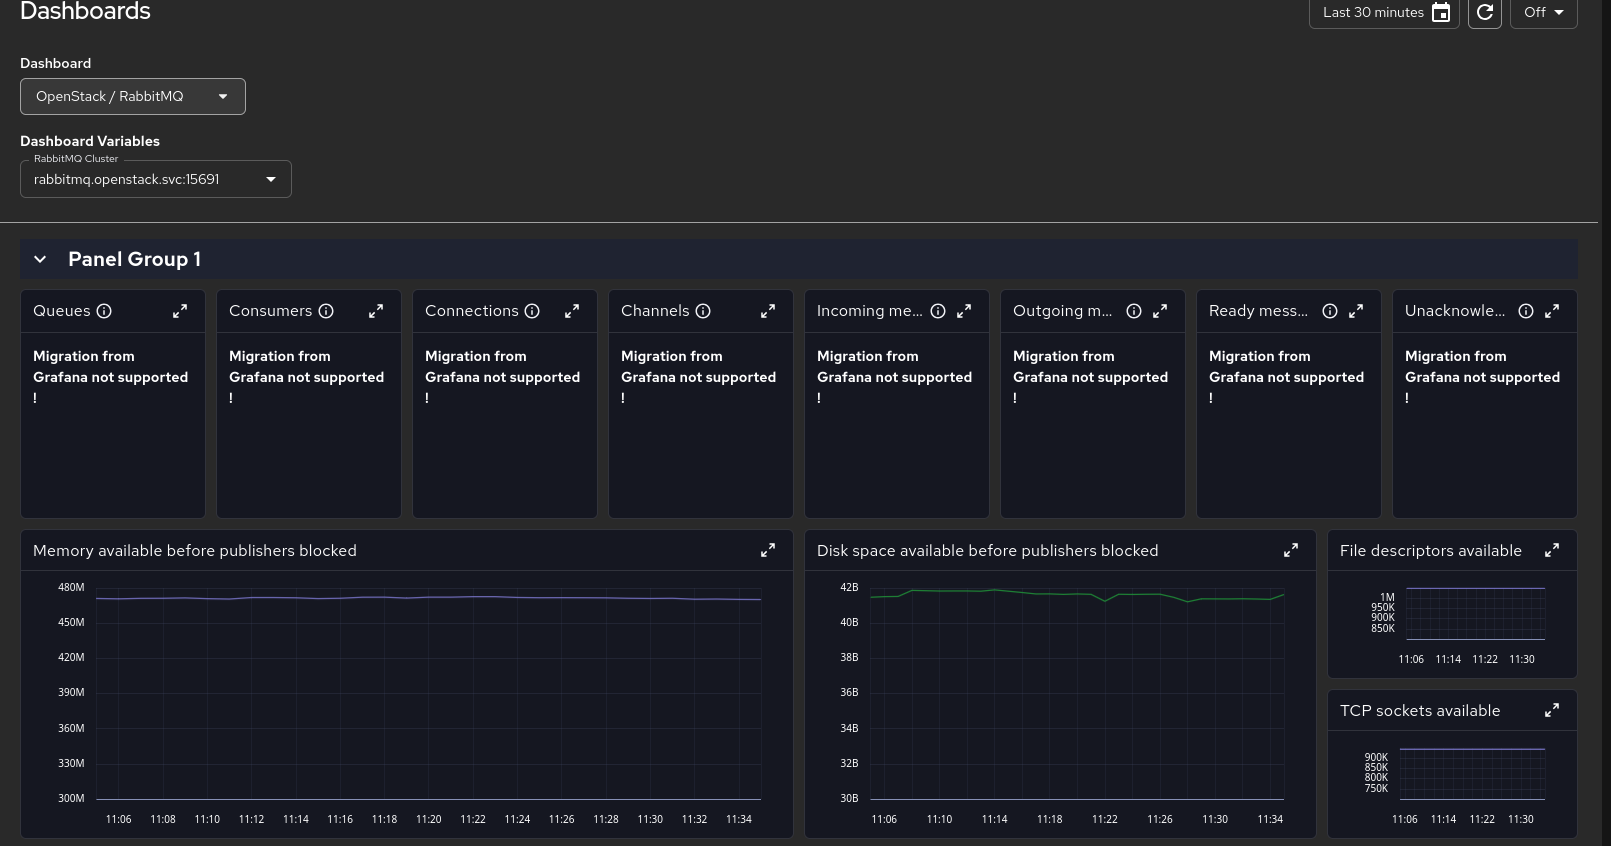Open the auto-refresh Off dropdown

tap(1543, 12)
